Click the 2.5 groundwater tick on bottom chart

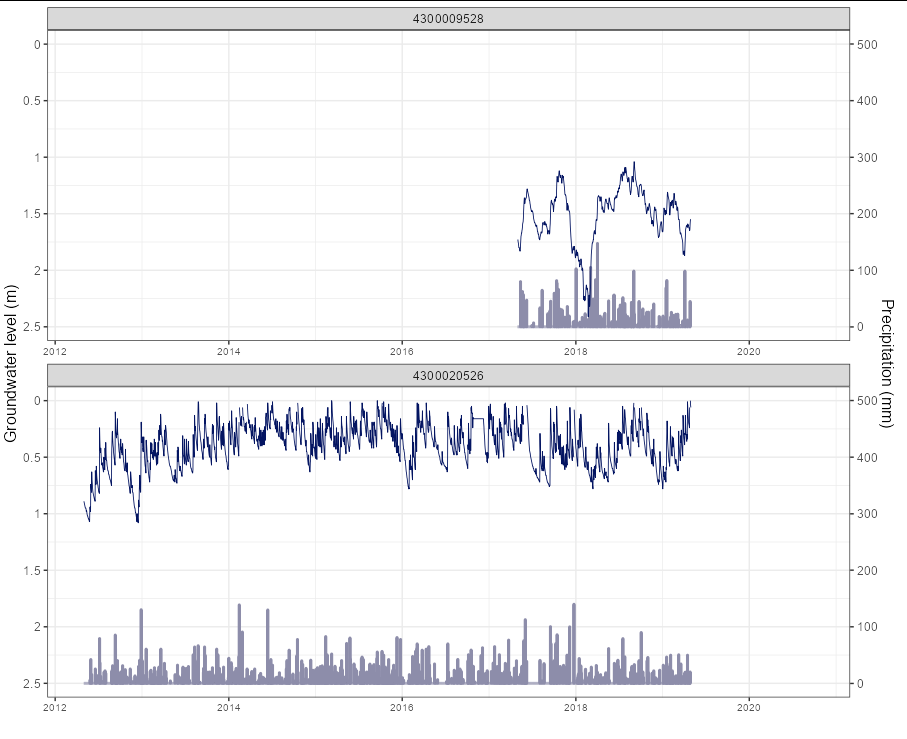[32, 683]
